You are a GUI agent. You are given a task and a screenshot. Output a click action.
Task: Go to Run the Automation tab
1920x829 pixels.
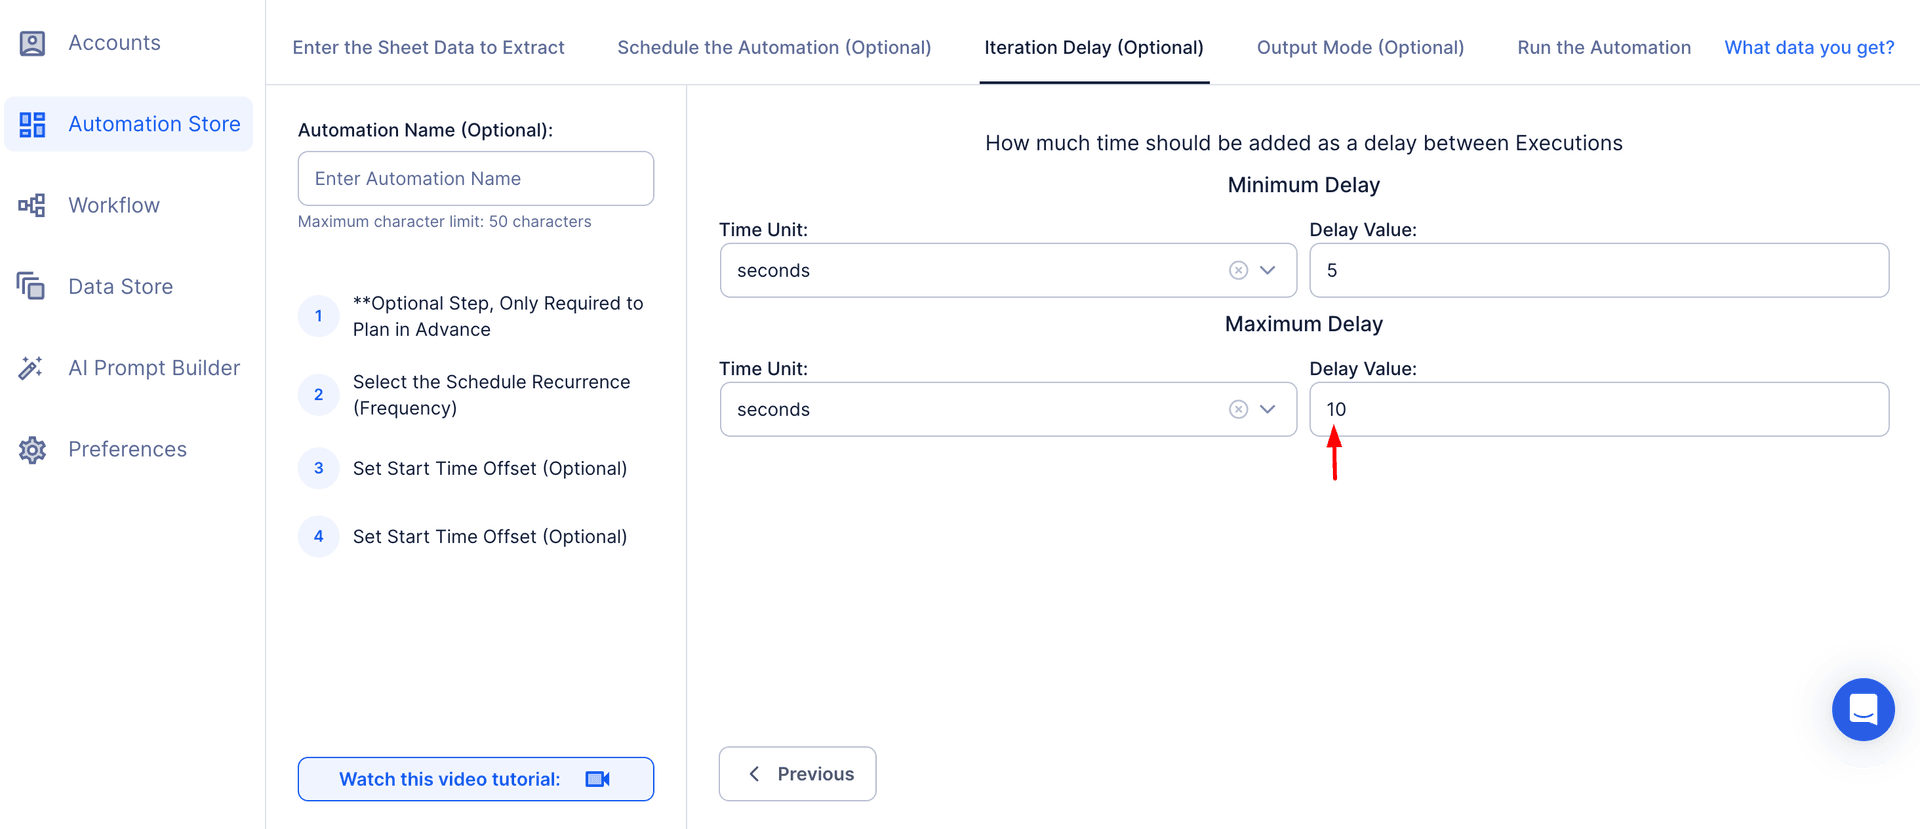coord(1604,47)
